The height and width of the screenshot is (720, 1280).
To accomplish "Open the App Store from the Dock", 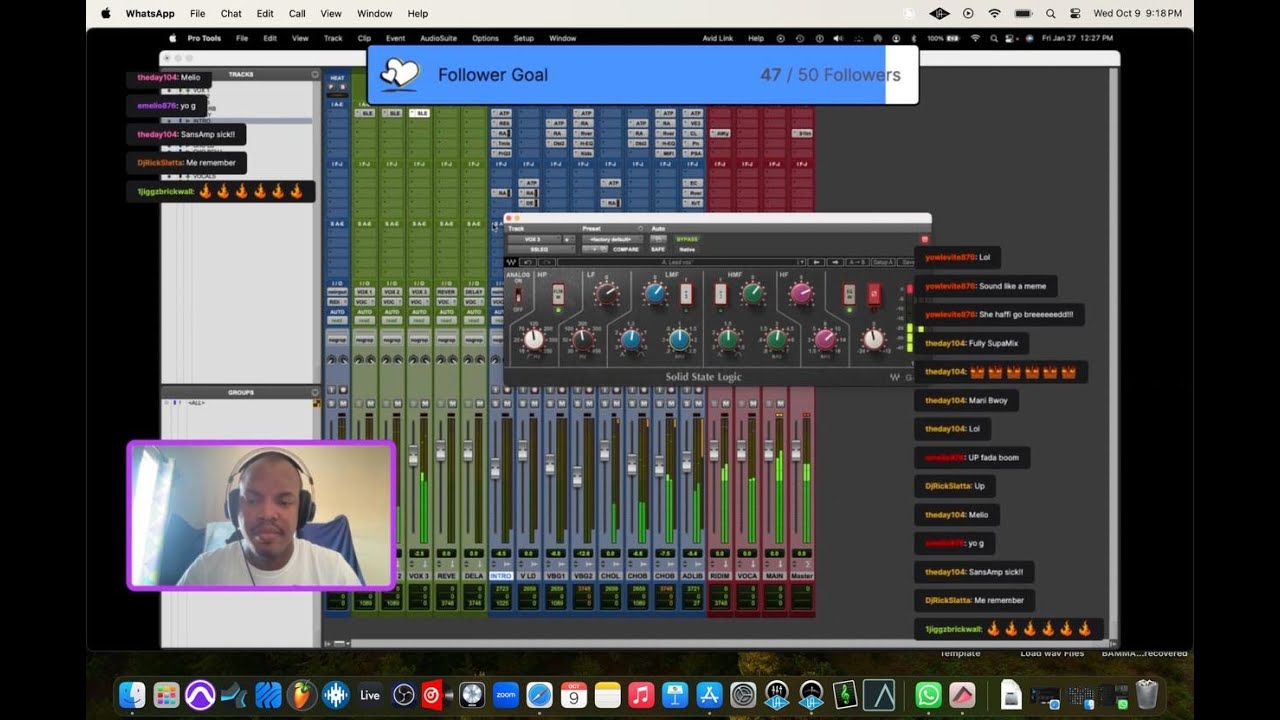I will click(709, 695).
